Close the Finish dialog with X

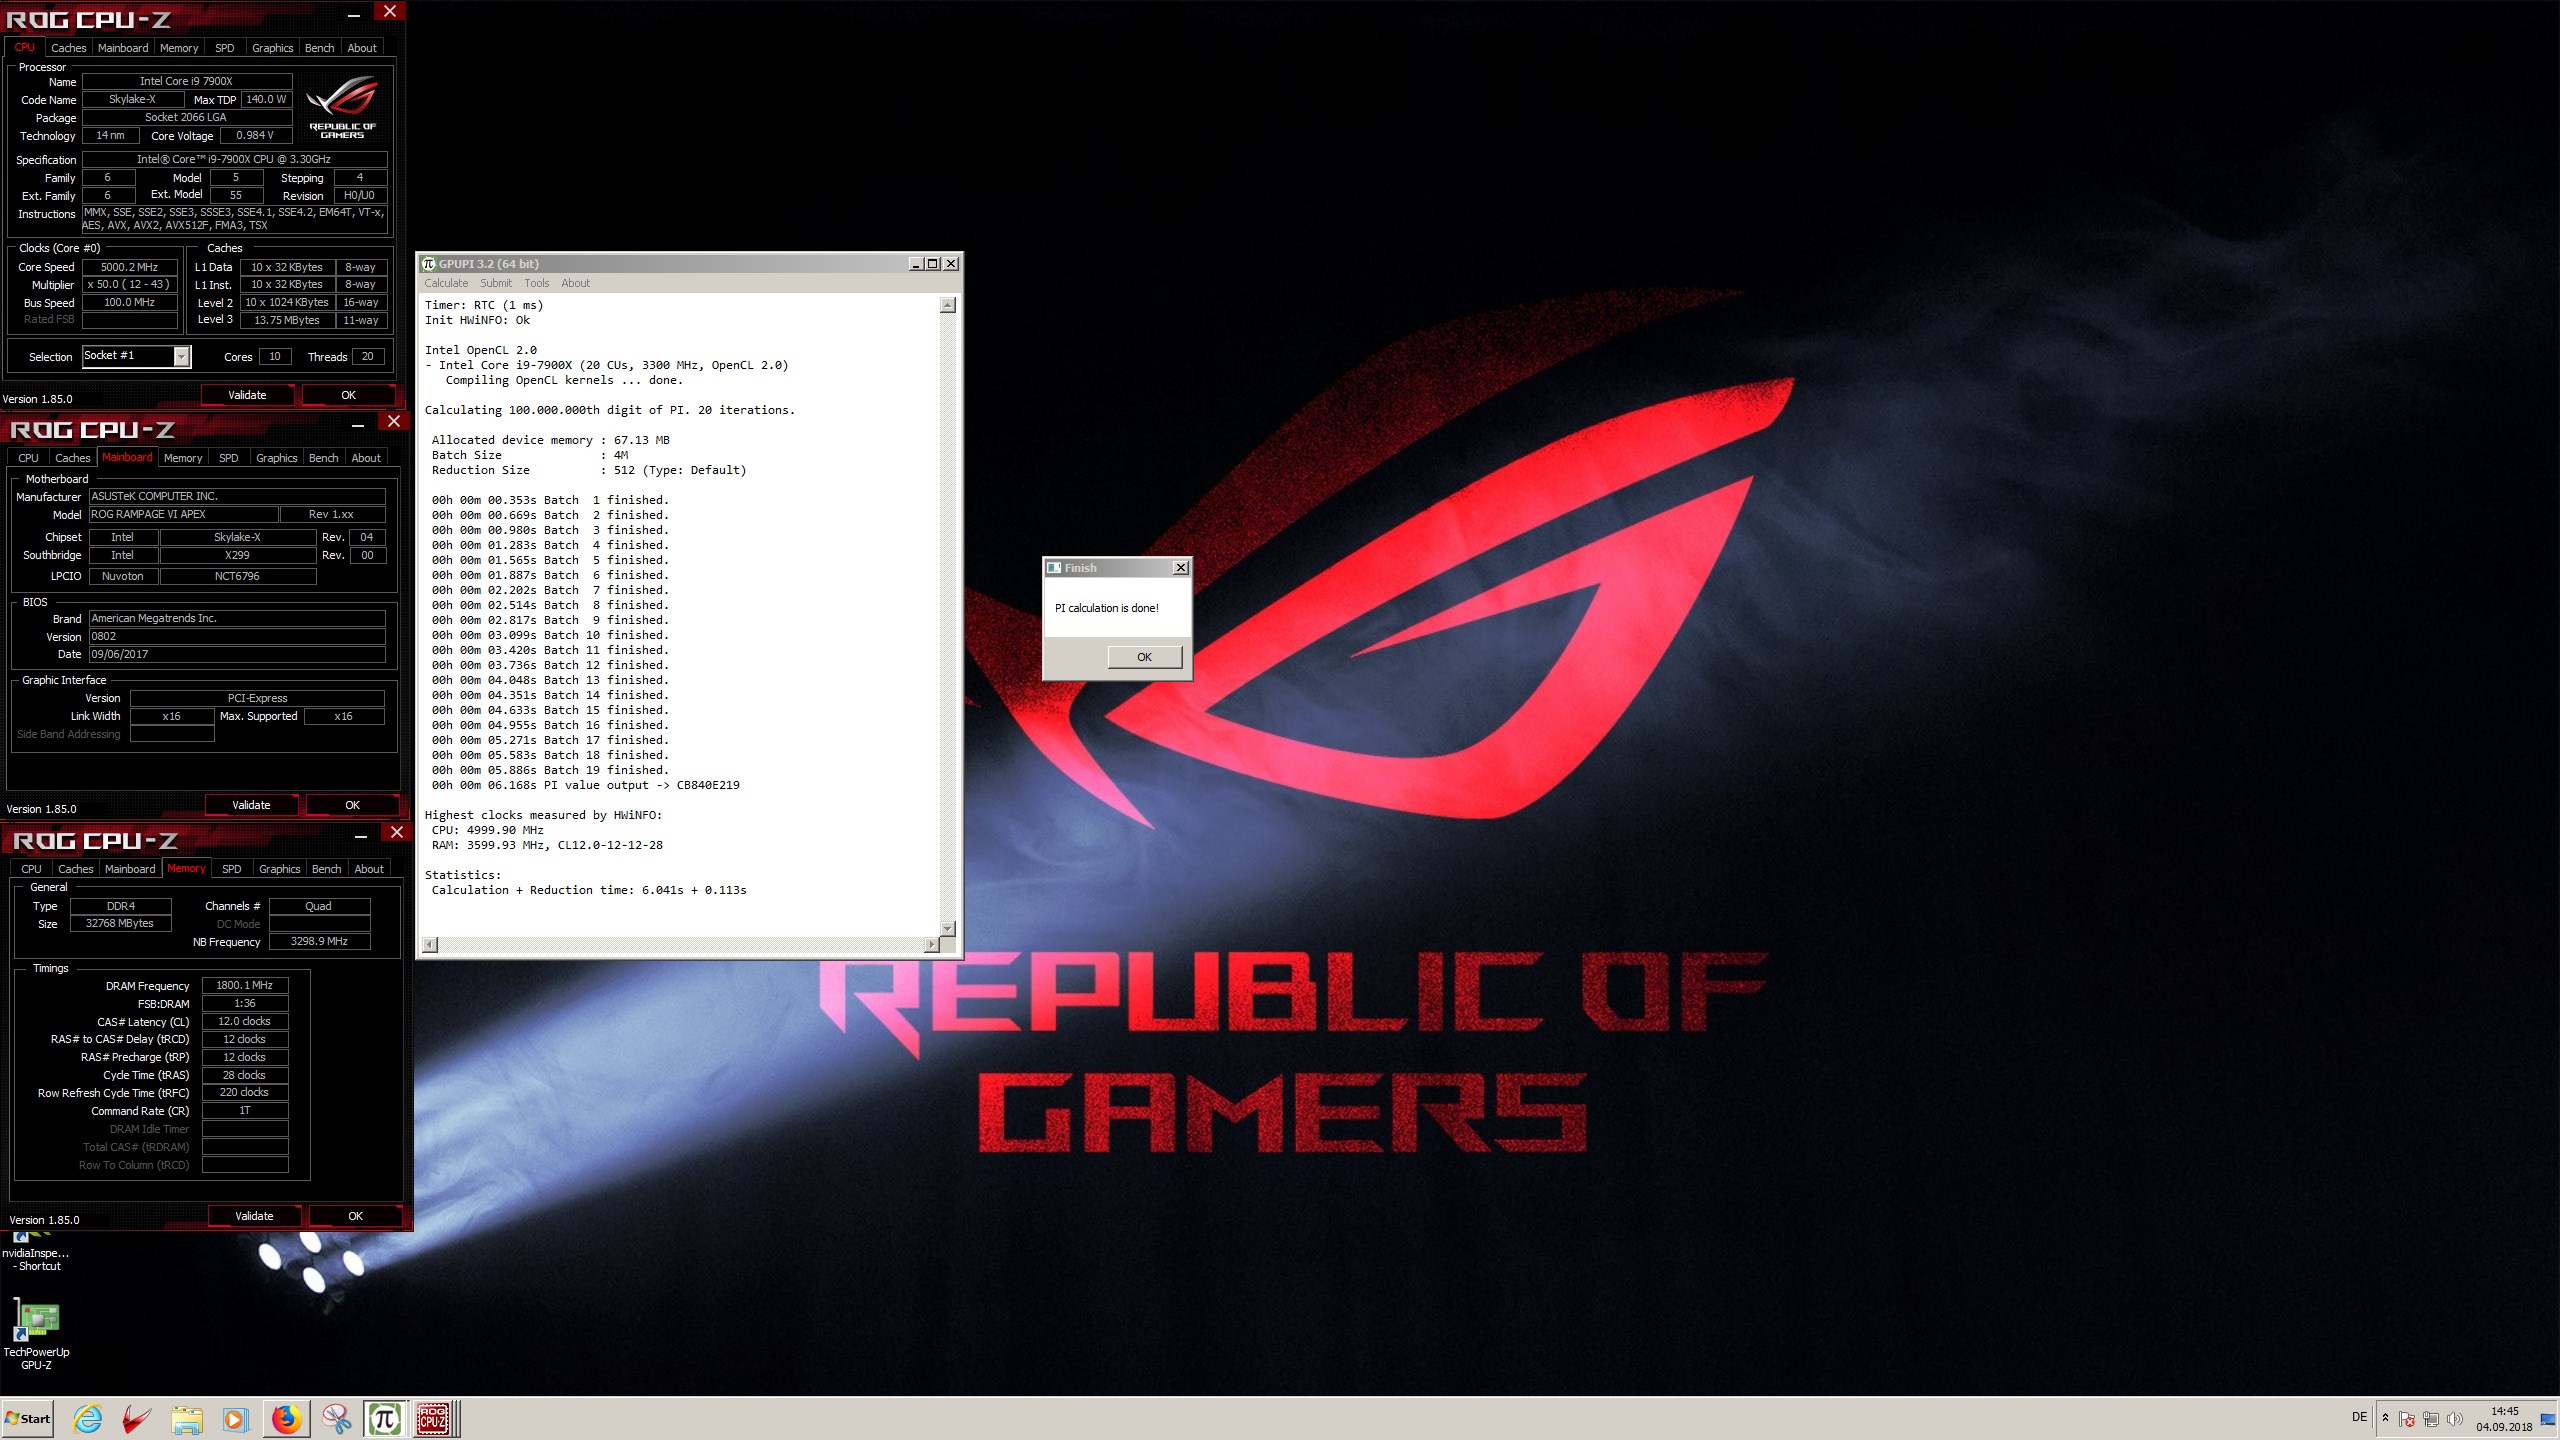coord(1181,568)
